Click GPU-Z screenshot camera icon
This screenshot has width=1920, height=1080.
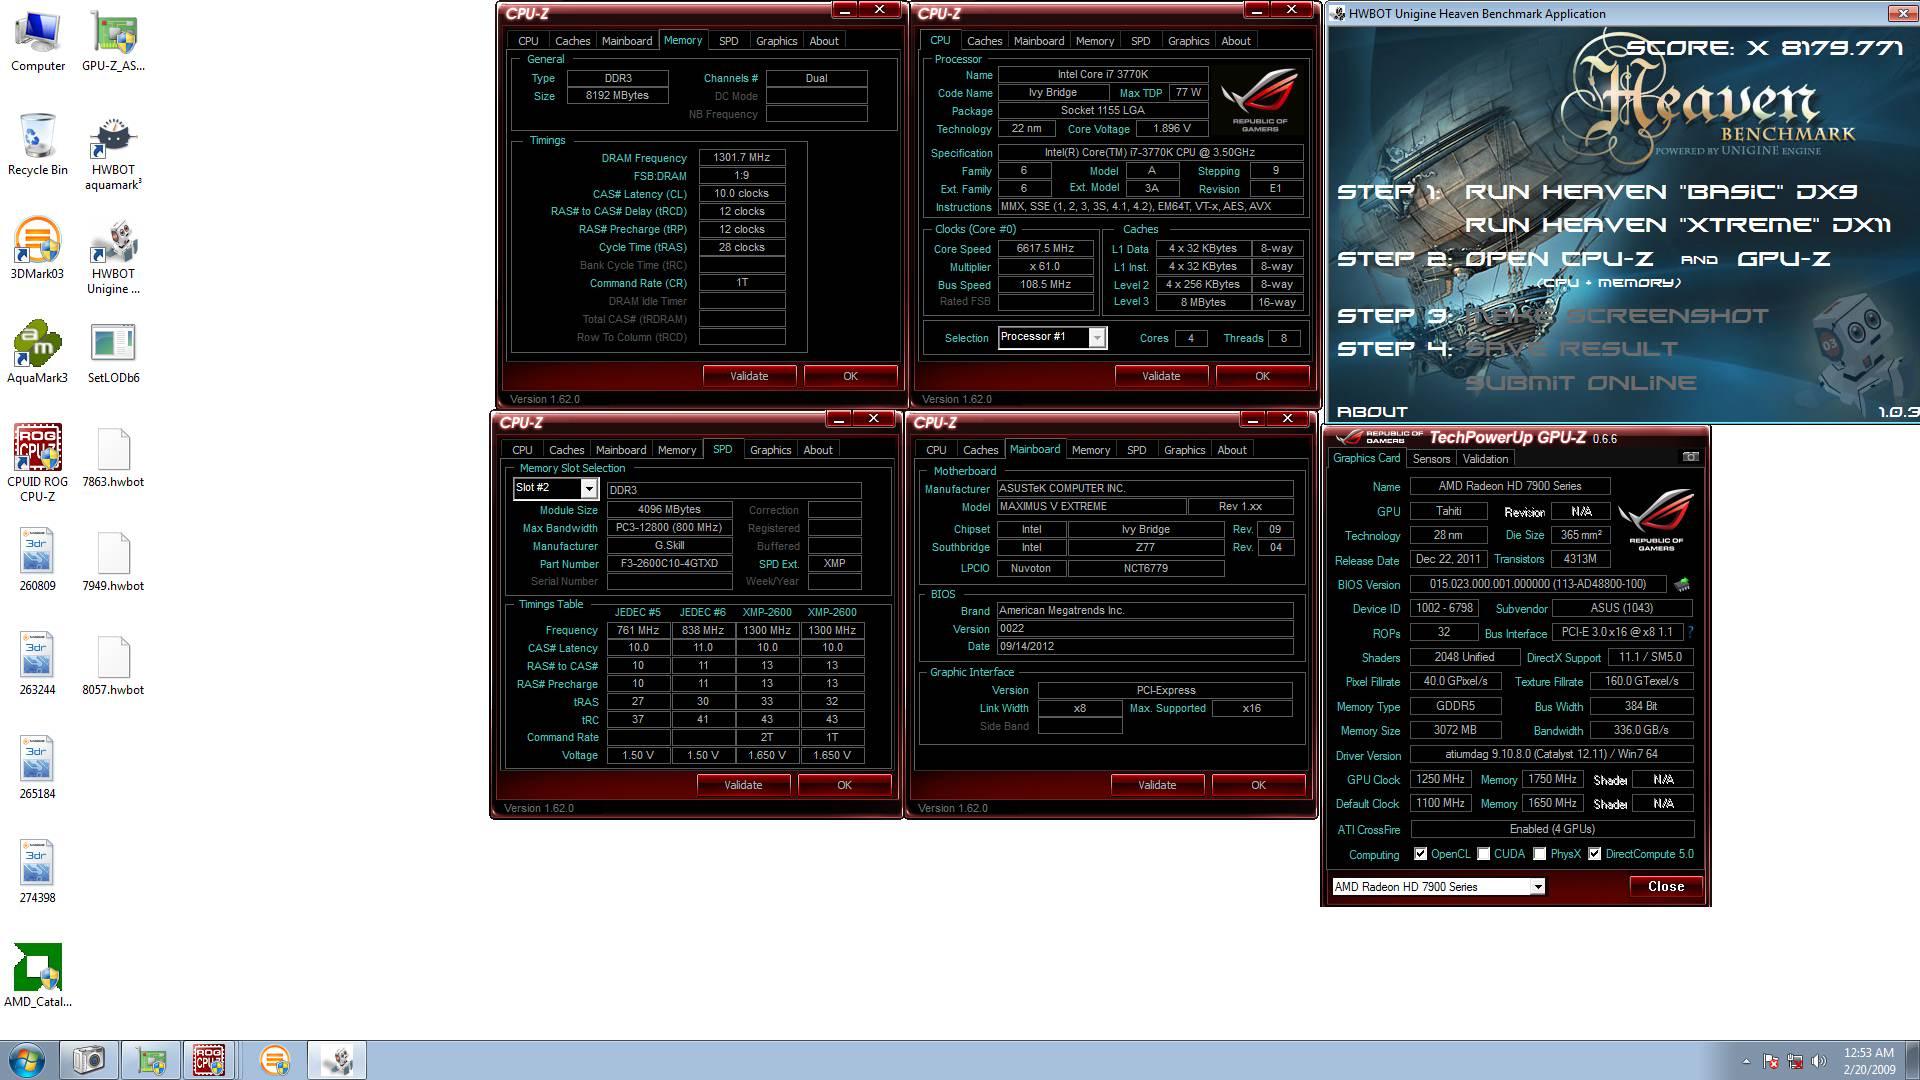(x=1690, y=457)
